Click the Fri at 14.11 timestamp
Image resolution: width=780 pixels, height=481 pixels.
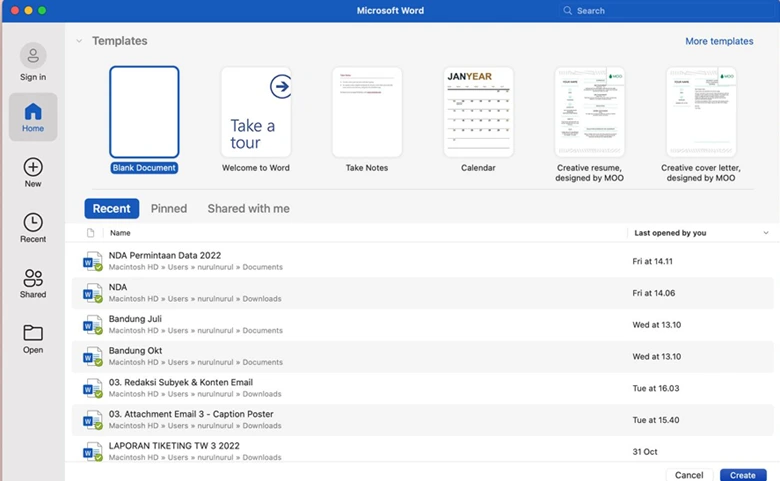pyautogui.click(x=652, y=262)
